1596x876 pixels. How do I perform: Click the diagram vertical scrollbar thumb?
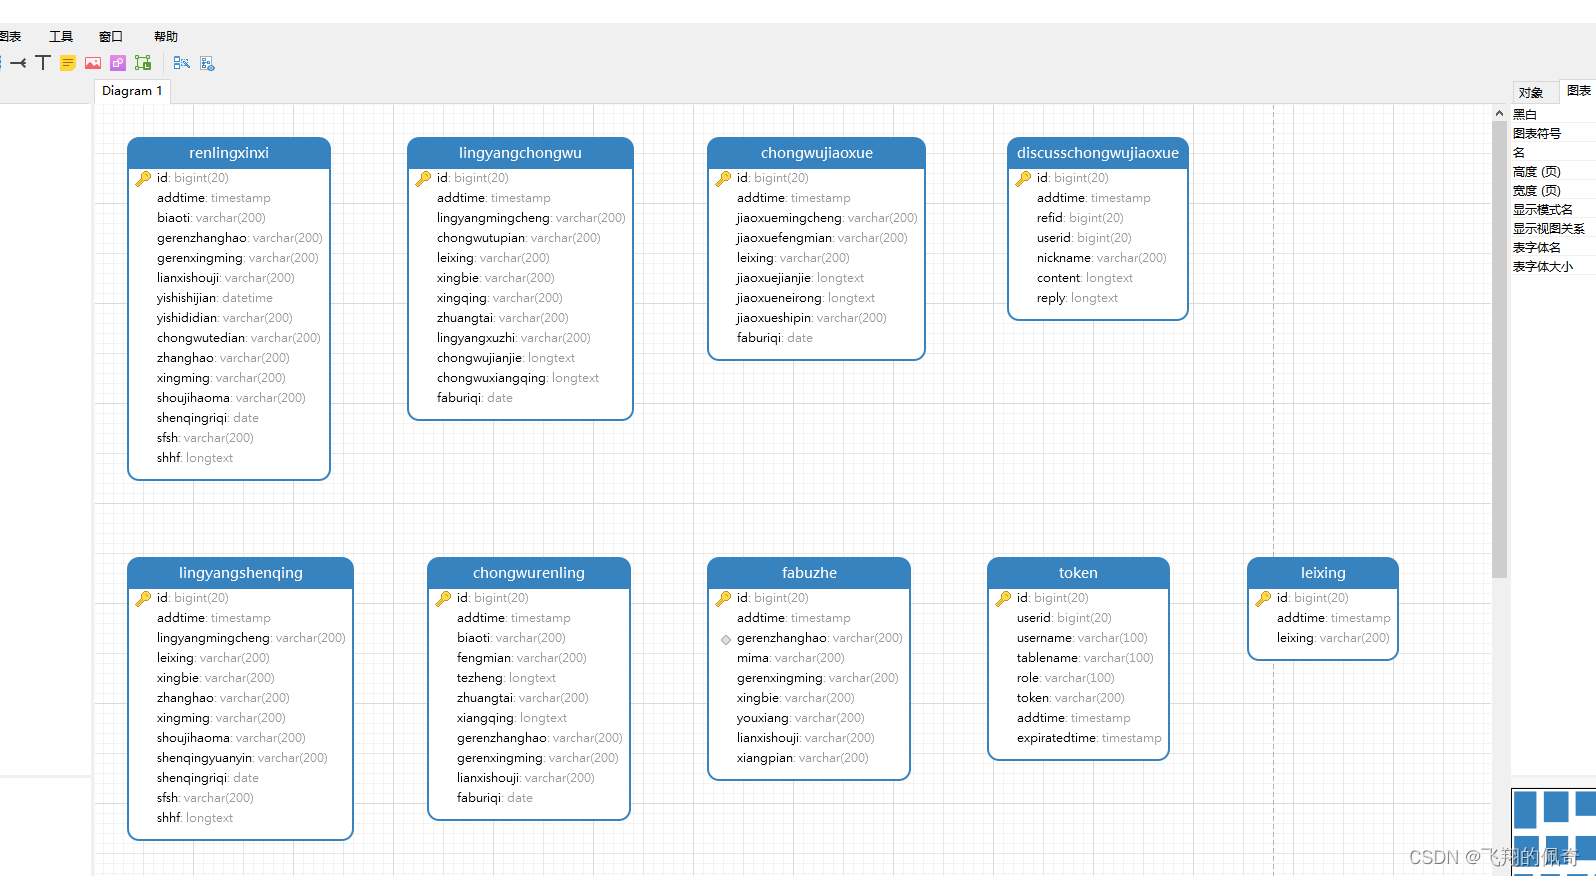coord(1499,350)
